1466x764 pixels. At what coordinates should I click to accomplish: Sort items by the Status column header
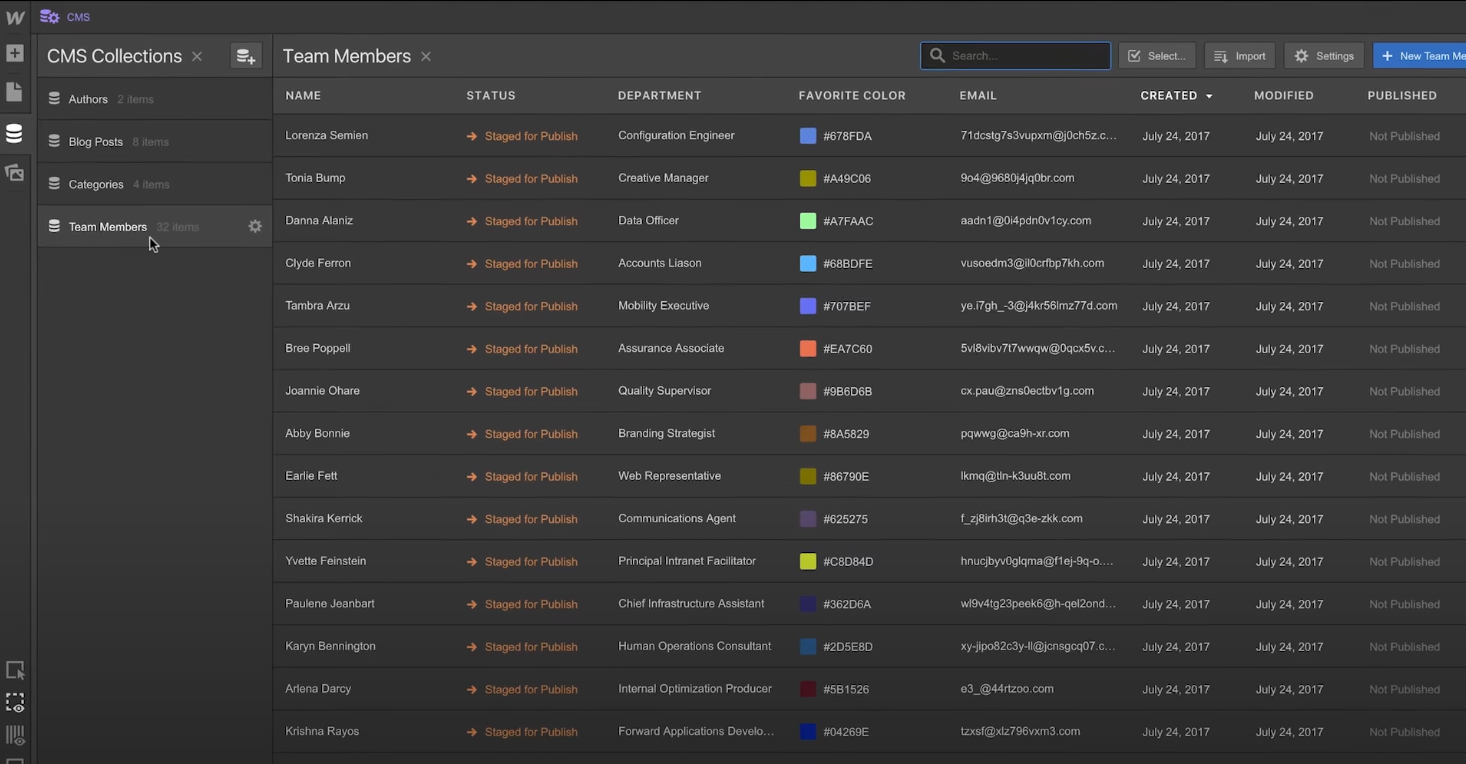(491, 96)
